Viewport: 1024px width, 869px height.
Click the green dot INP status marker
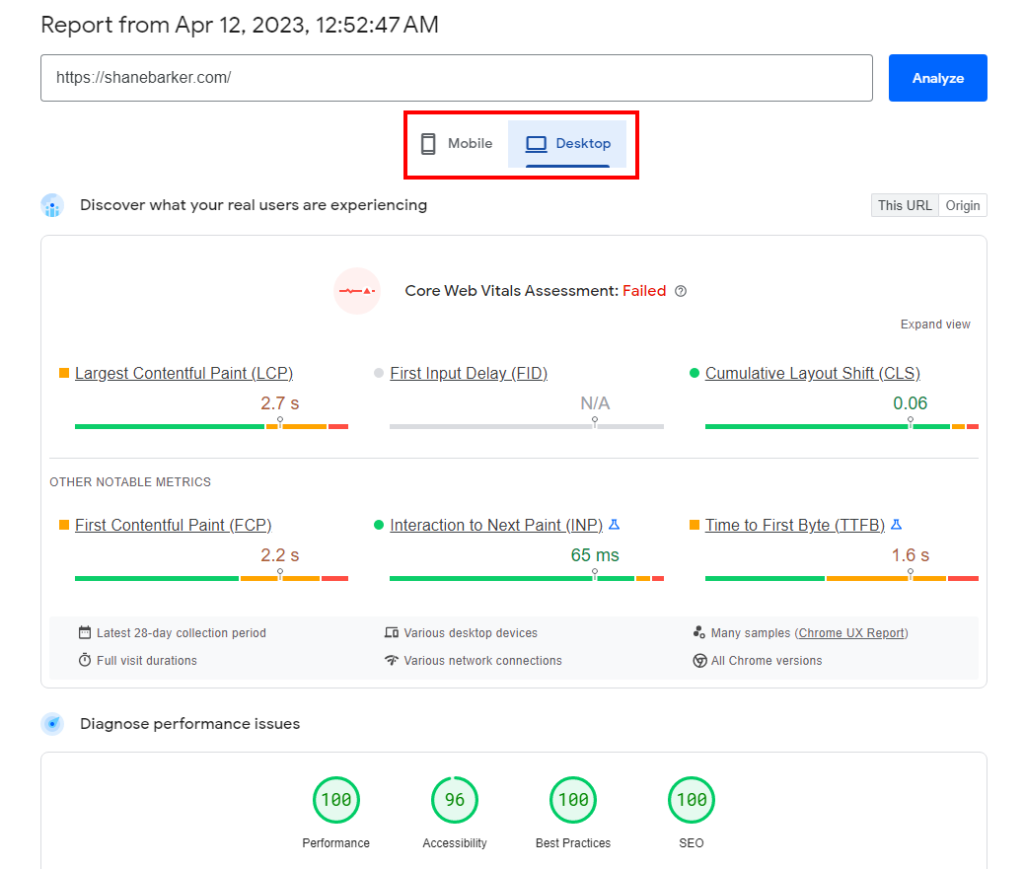[x=379, y=525]
